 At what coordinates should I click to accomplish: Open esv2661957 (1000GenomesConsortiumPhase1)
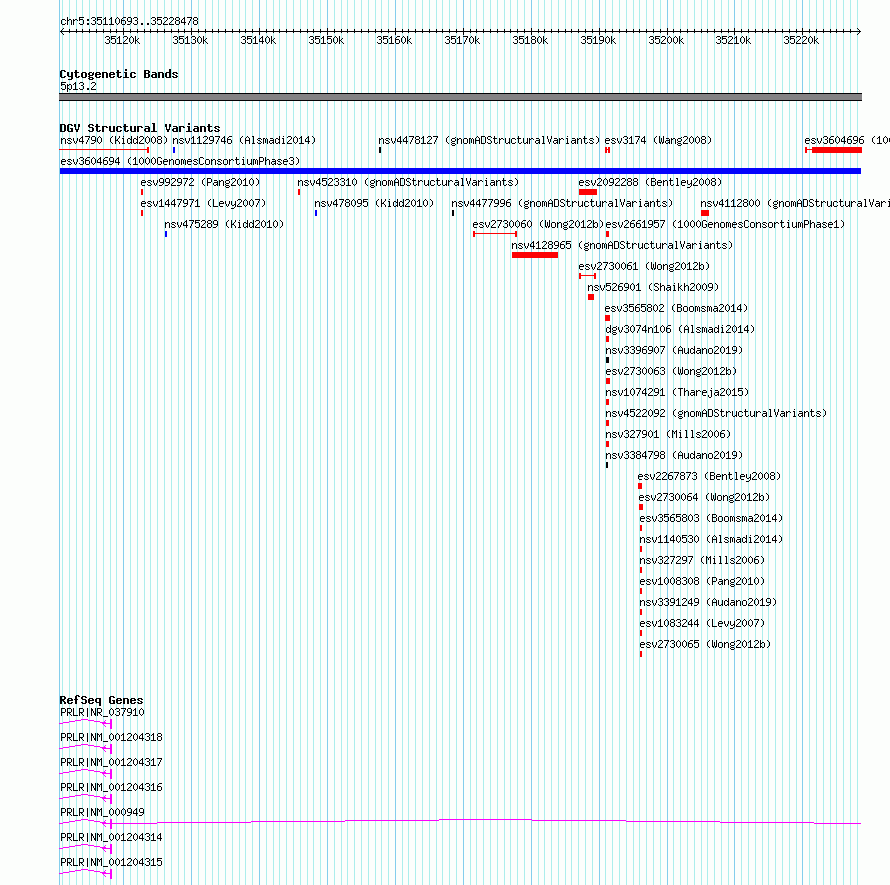(725, 224)
